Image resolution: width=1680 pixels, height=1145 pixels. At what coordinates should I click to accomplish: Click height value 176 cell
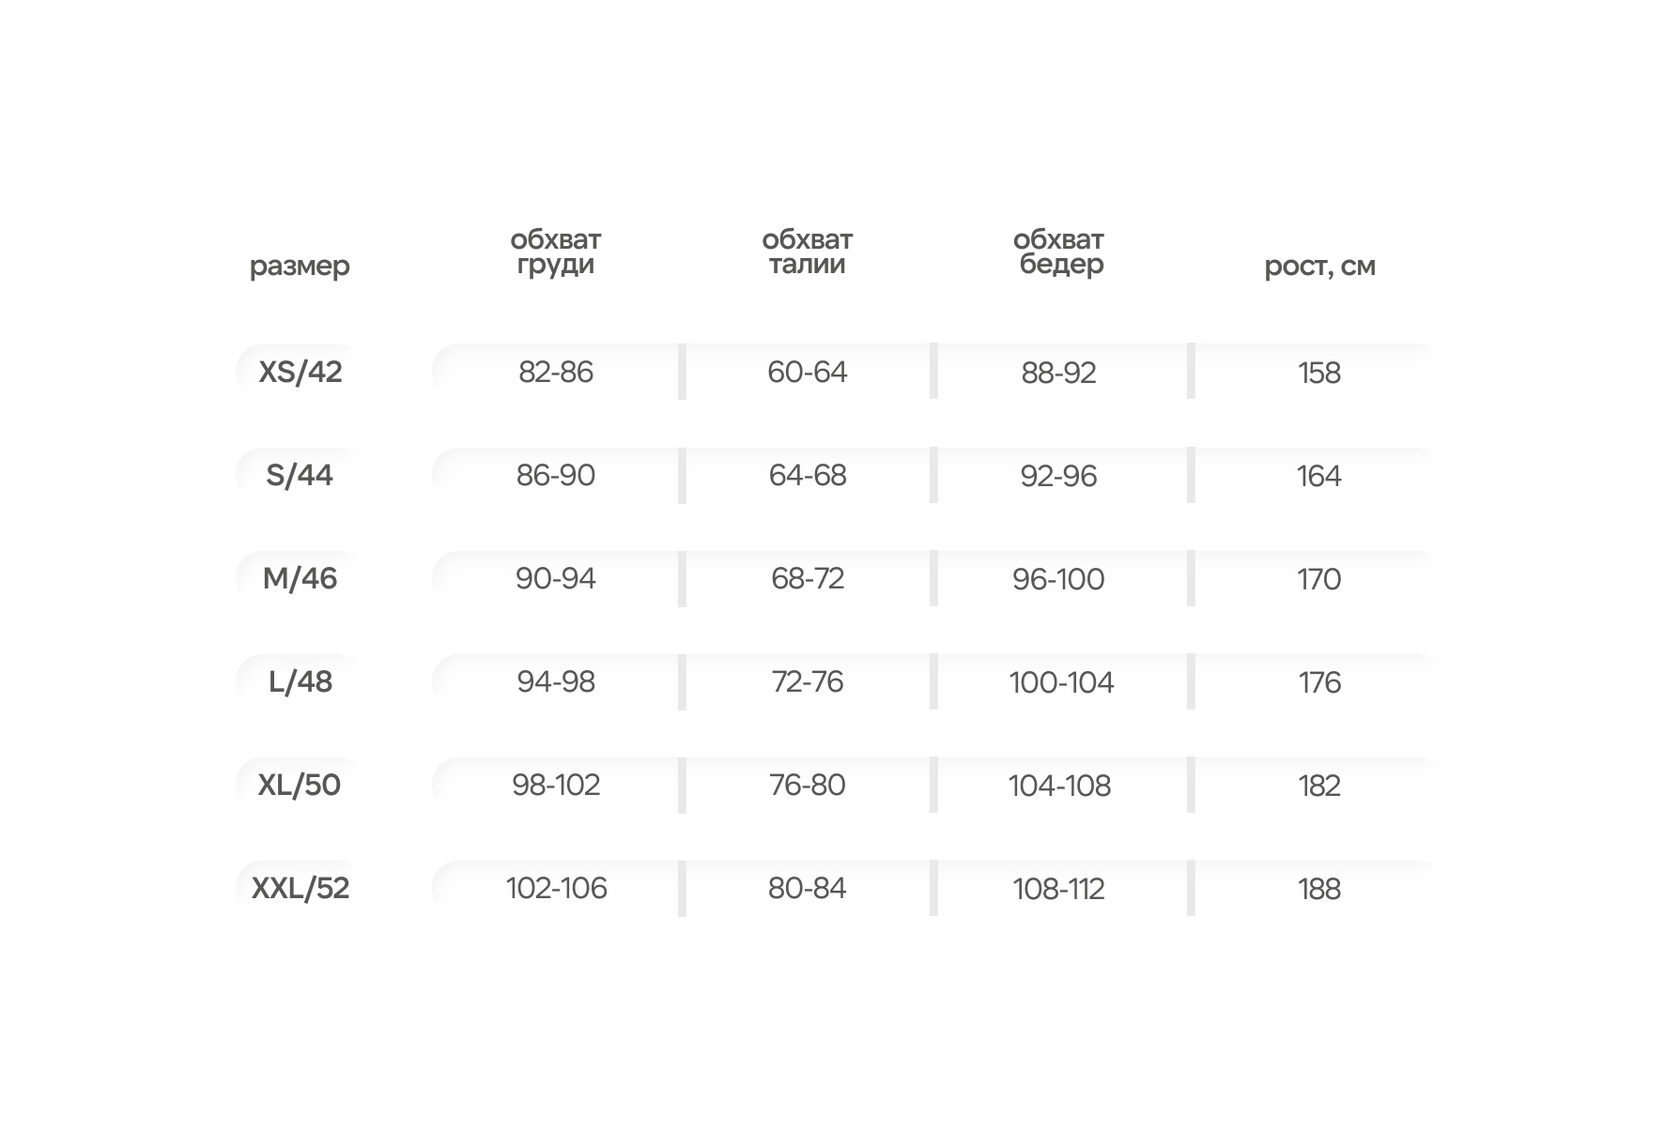coord(1319,682)
